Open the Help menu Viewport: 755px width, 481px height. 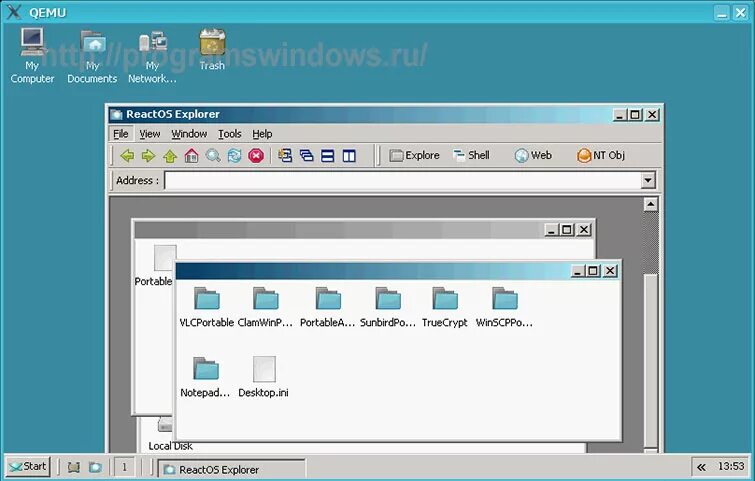[x=262, y=134]
